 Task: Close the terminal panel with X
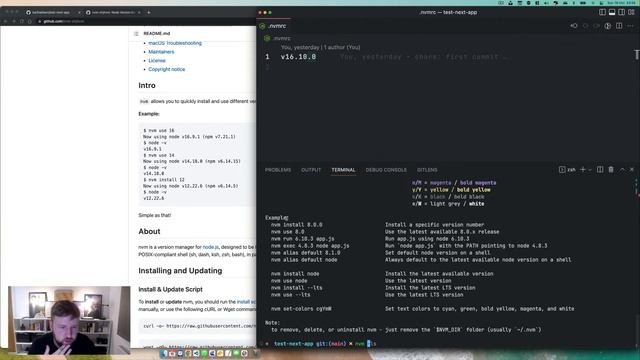632,169
